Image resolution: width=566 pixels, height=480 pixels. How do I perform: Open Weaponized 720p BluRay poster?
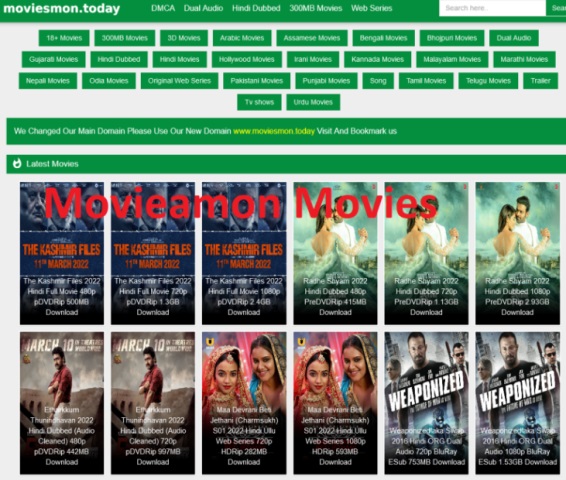(x=426, y=403)
